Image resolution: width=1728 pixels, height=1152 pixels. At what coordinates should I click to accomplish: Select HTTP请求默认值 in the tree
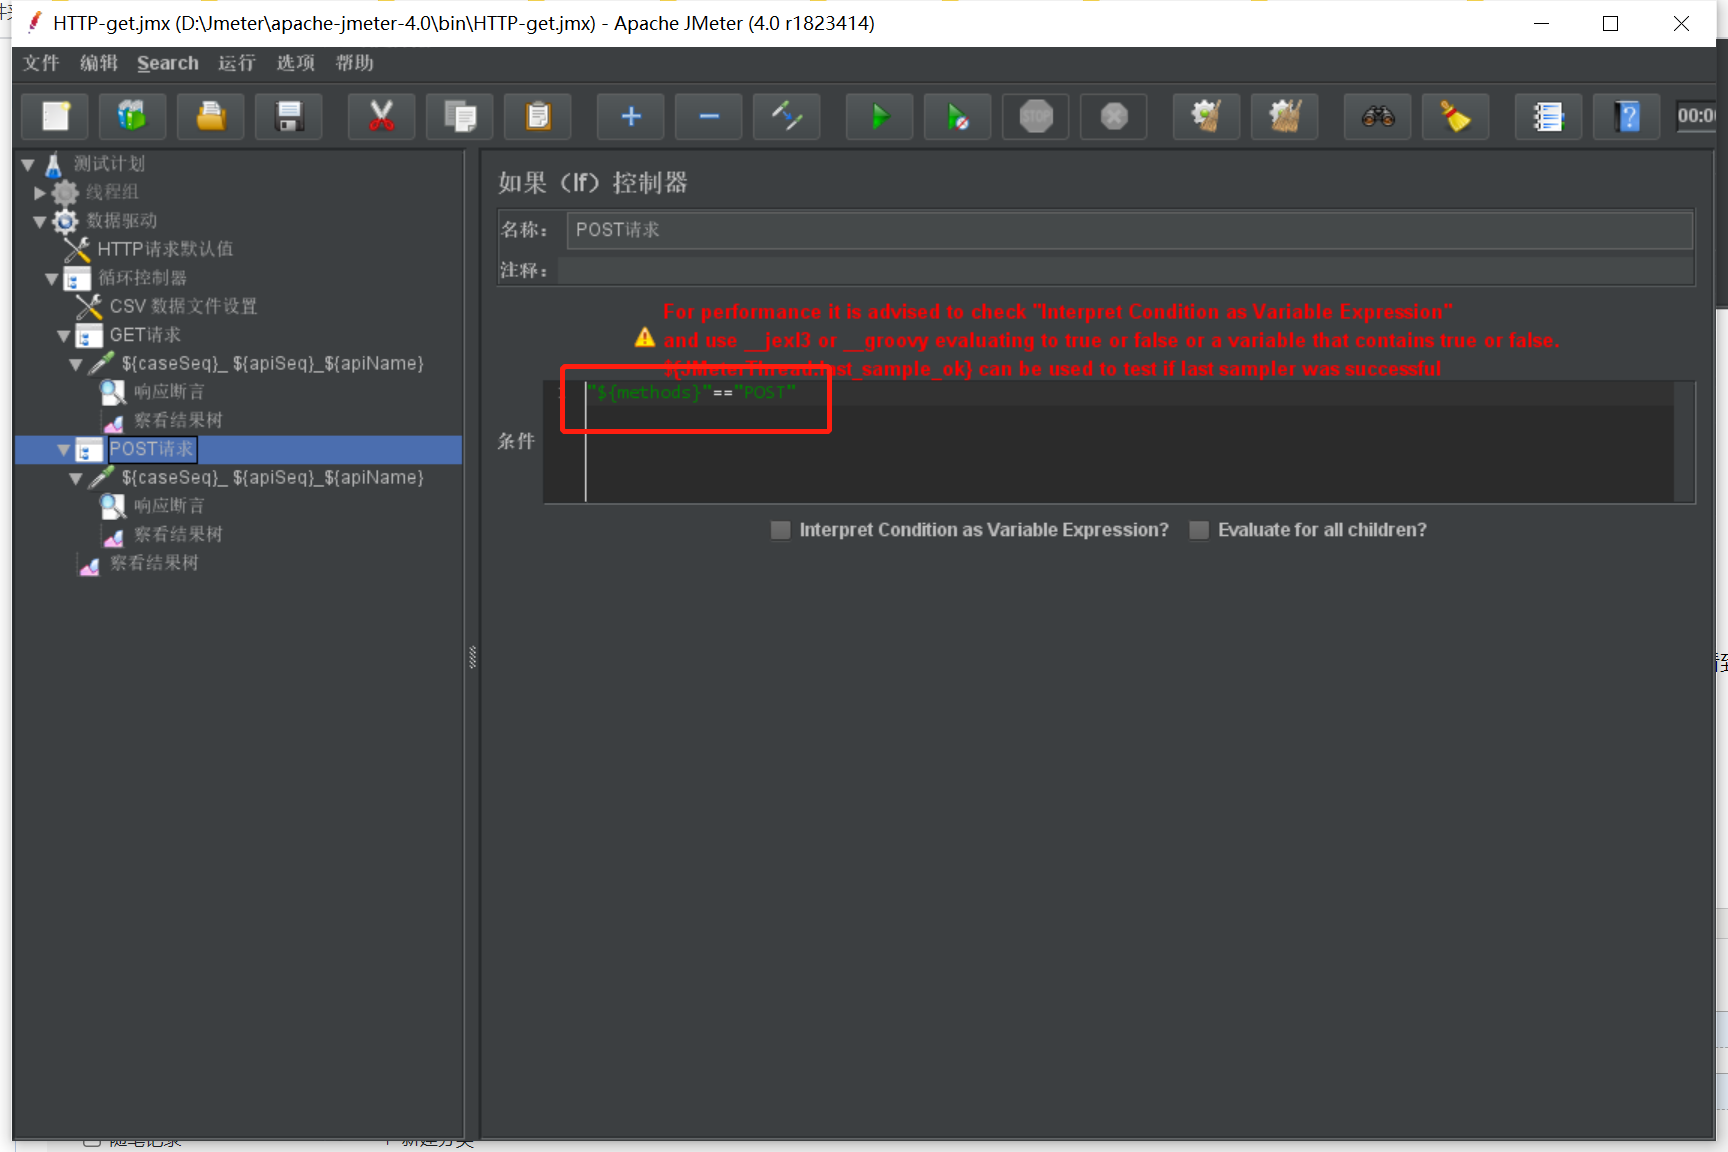click(x=165, y=249)
